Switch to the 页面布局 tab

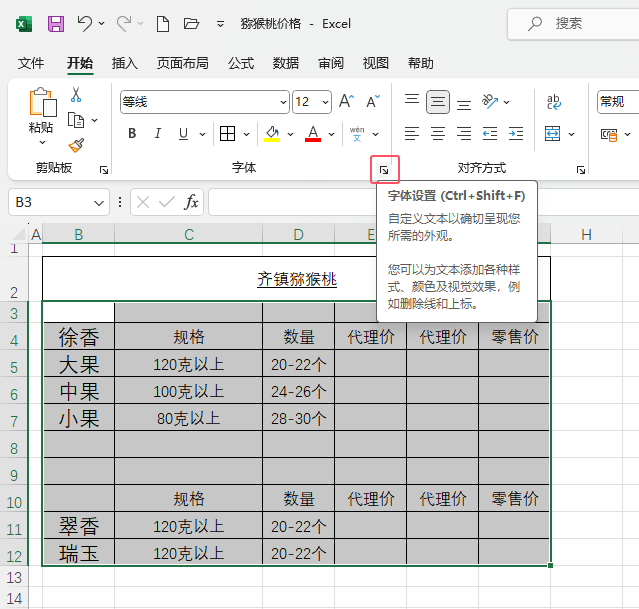[x=183, y=63]
